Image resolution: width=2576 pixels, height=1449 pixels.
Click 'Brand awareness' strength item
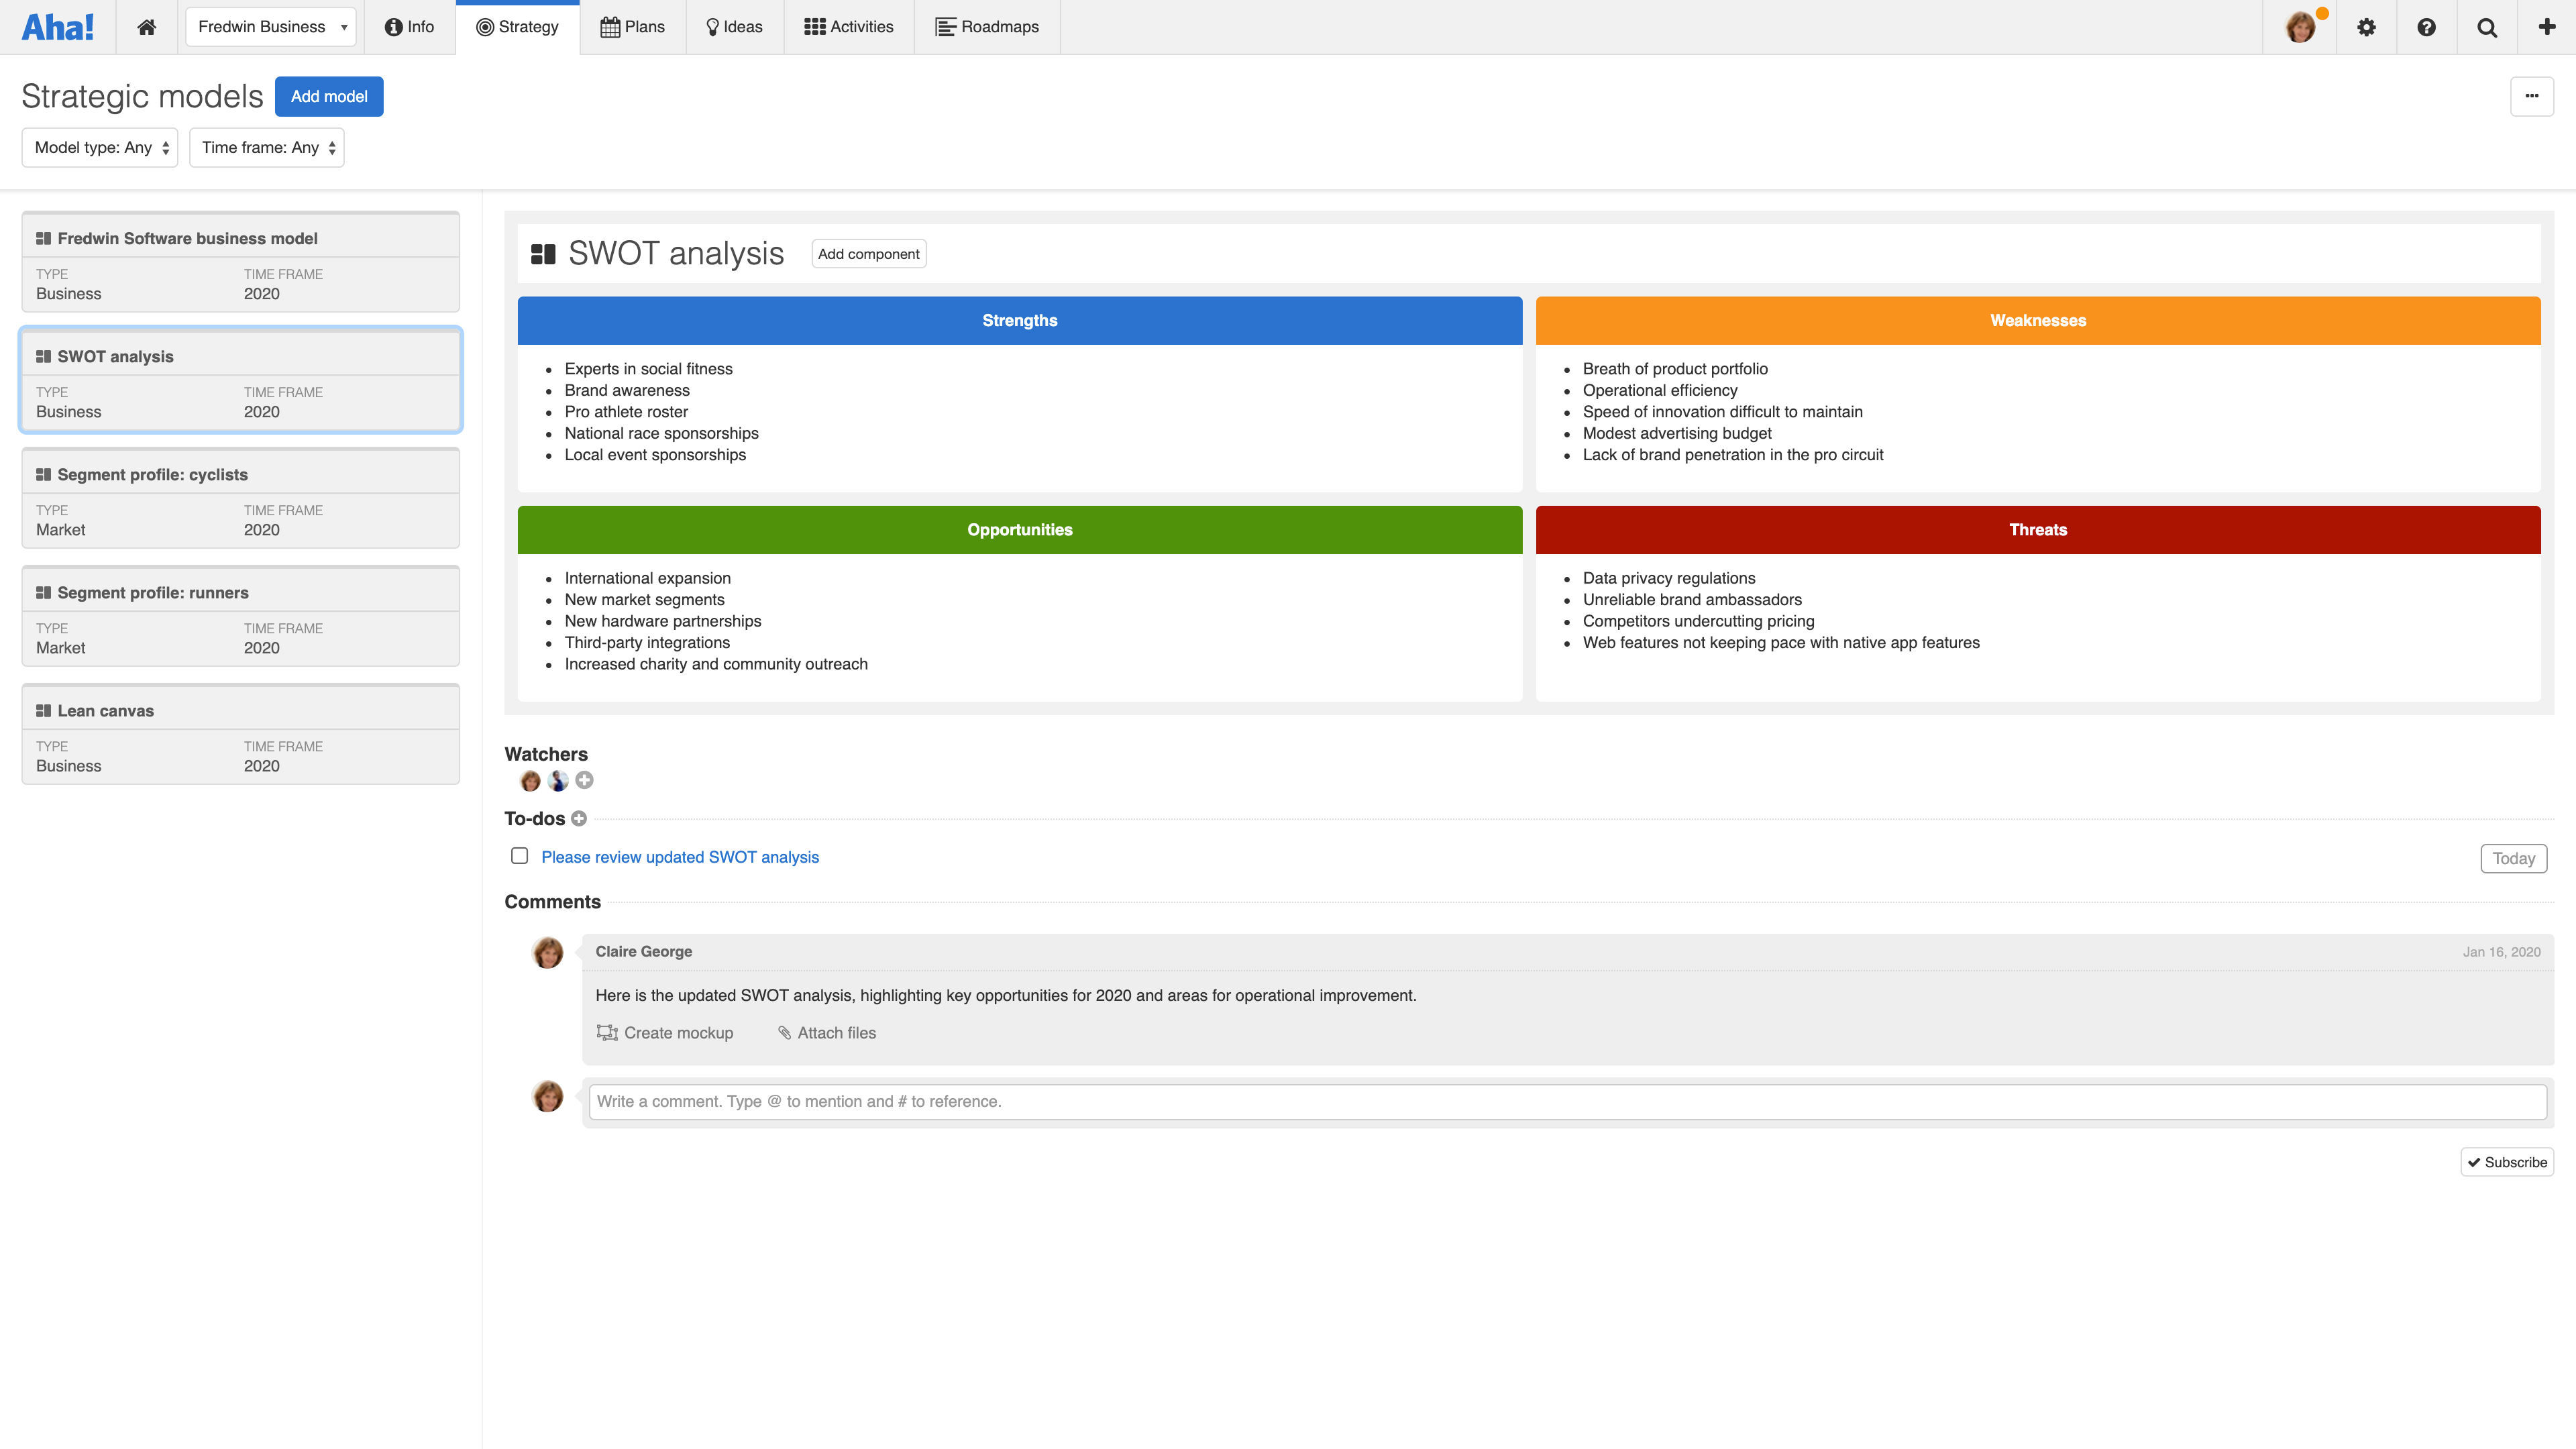click(x=627, y=390)
